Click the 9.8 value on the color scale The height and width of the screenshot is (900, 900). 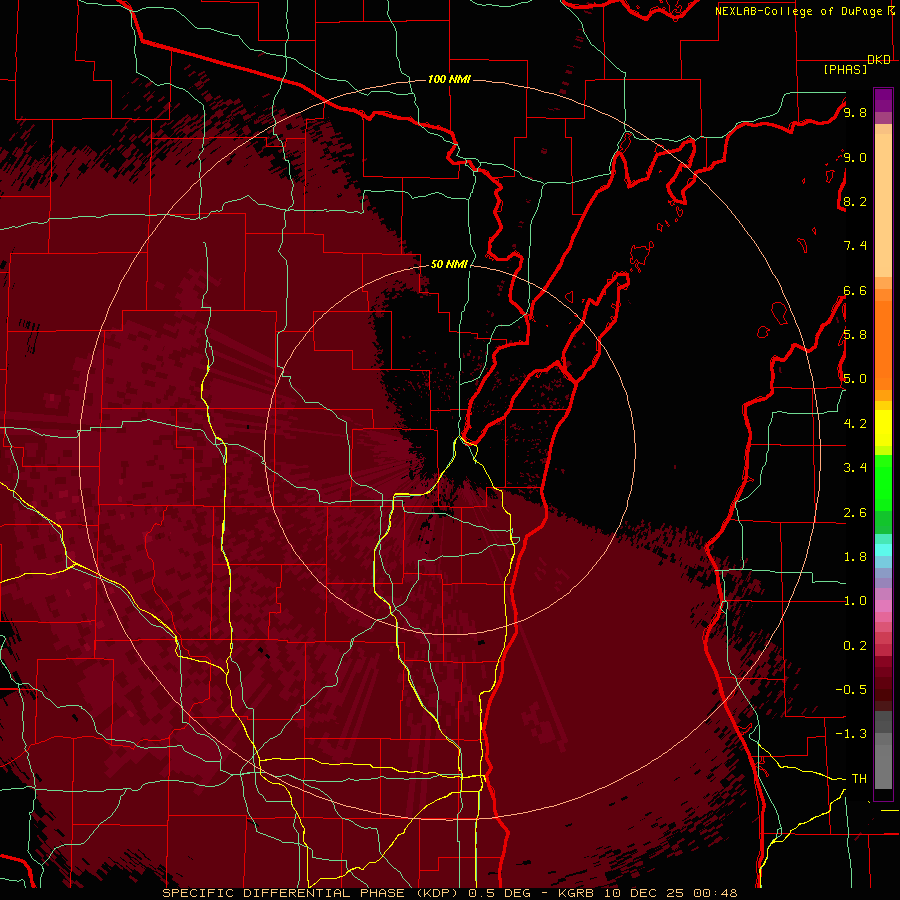(x=855, y=112)
